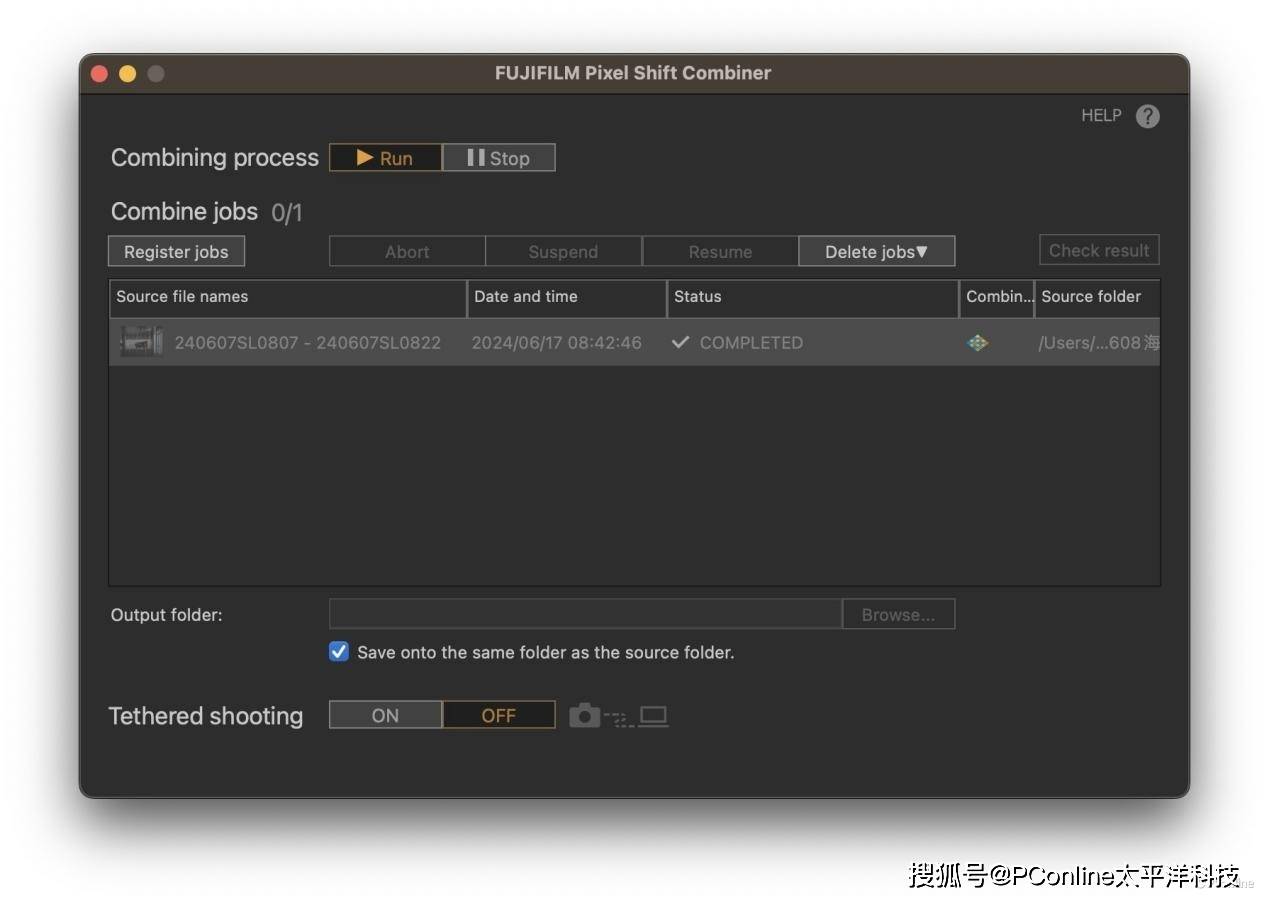Sort by Source file names column header
The image size is (1269, 903).
coord(287,297)
